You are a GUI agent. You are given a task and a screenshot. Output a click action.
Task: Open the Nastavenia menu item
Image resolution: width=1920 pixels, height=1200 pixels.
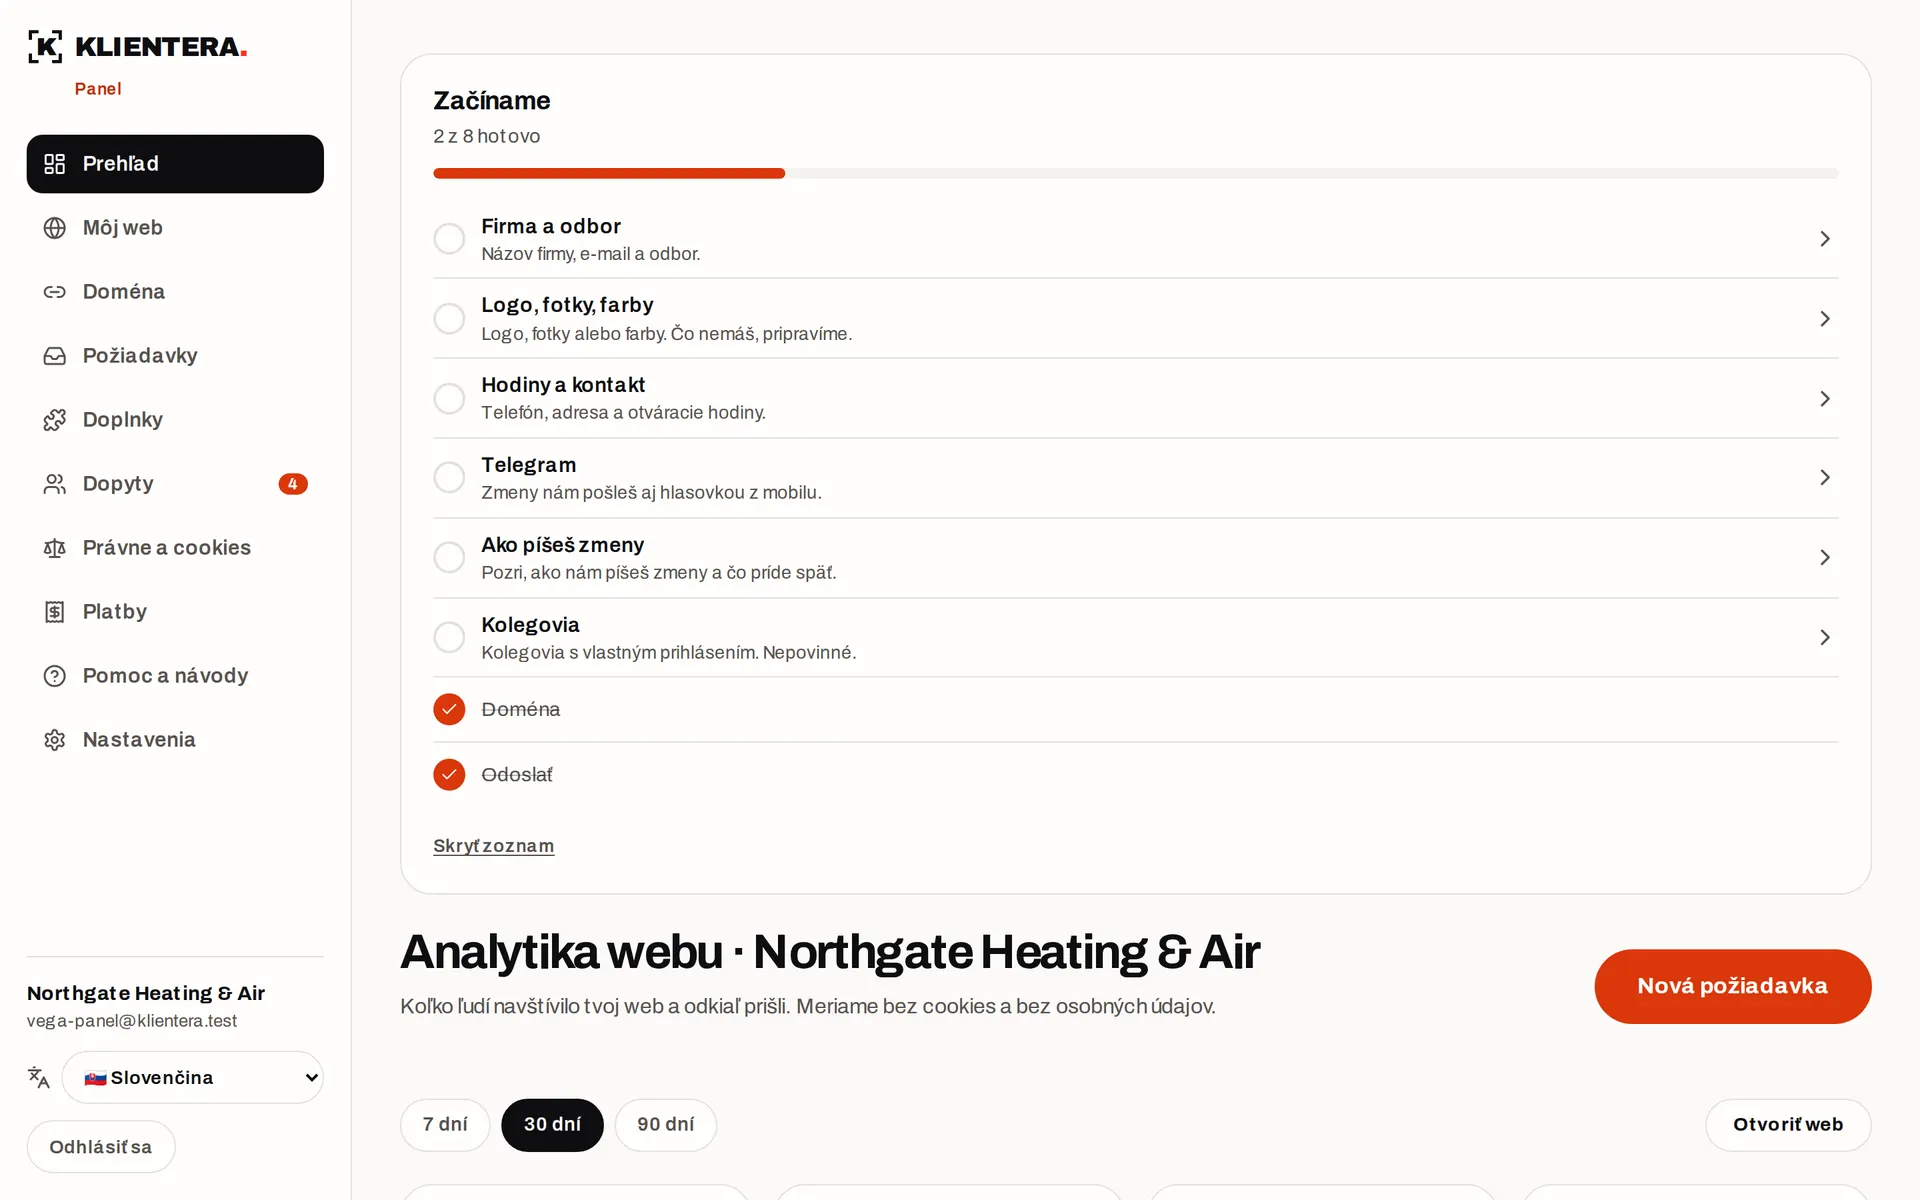click(175, 740)
